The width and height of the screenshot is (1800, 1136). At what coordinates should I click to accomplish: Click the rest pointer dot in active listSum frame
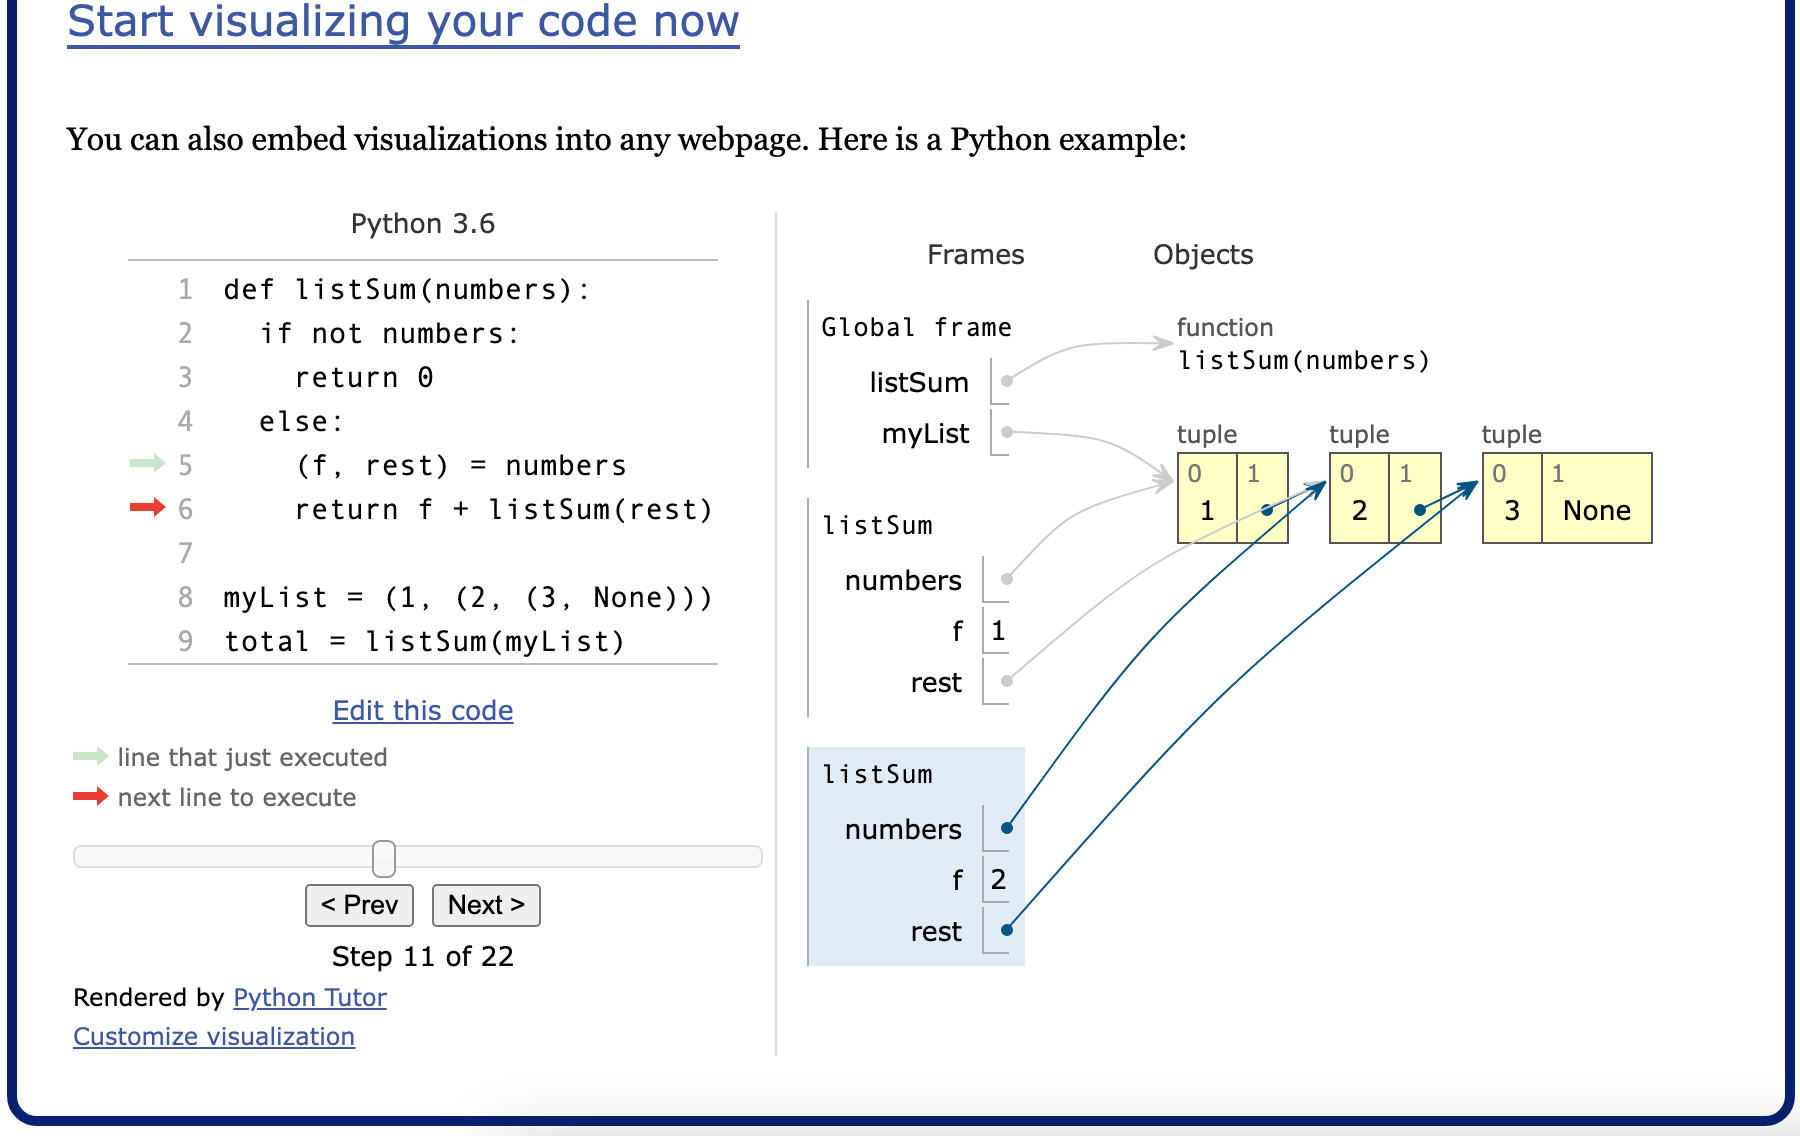1007,931
